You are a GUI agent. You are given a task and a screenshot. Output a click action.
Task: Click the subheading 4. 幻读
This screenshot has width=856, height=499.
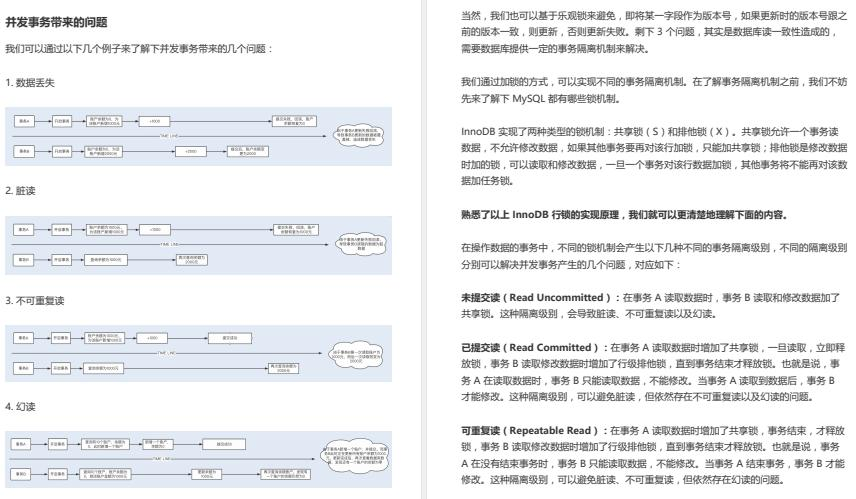20,407
